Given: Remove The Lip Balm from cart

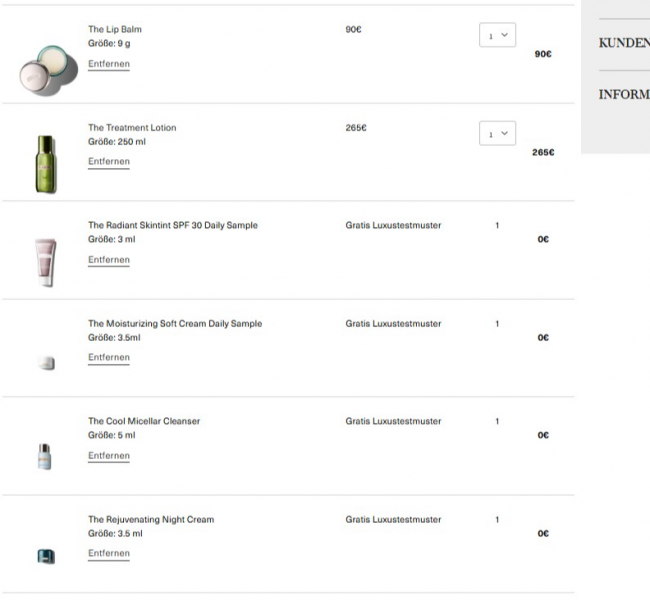Looking at the screenshot, I should 108,64.
